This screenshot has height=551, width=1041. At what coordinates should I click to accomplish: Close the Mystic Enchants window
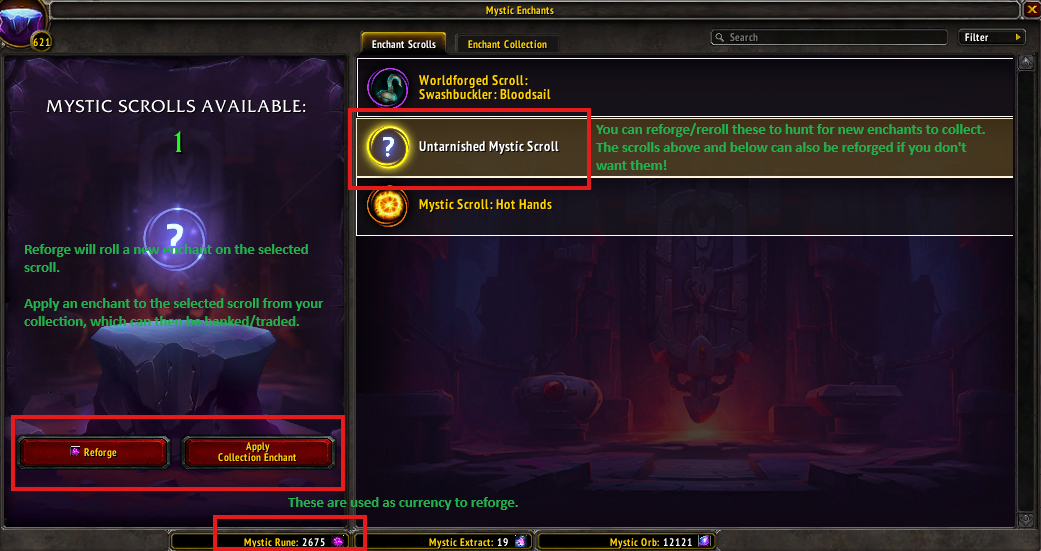point(1032,9)
